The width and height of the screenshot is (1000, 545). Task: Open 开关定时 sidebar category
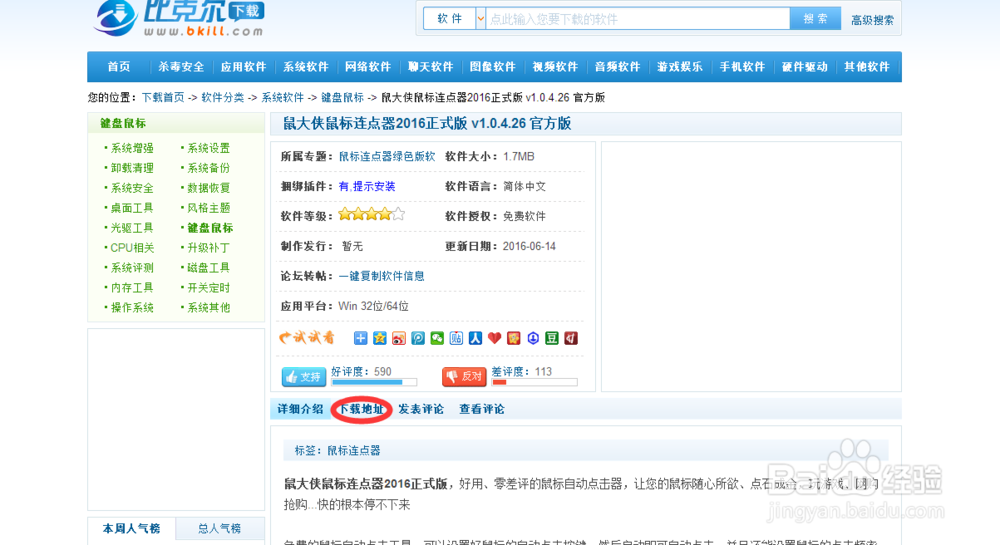tap(209, 287)
